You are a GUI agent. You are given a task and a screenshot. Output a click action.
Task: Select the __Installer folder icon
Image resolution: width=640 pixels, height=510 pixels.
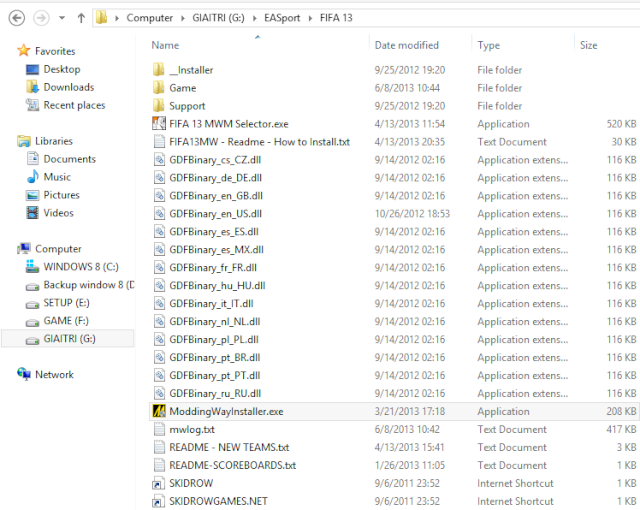[159, 70]
